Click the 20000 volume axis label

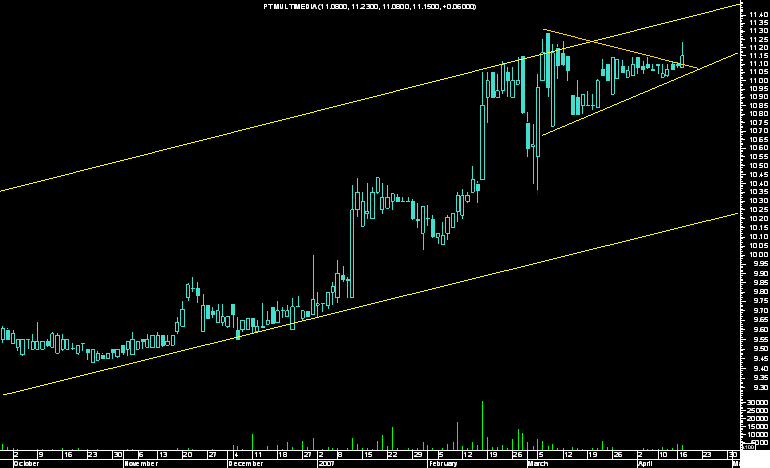pyautogui.click(x=758, y=418)
